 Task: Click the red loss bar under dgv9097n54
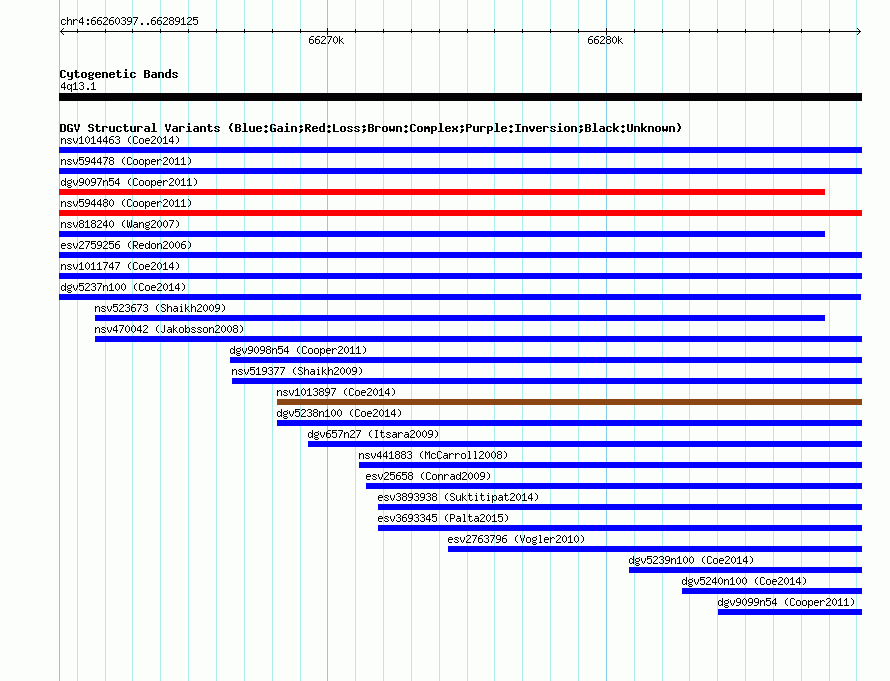pyautogui.click(x=442, y=192)
